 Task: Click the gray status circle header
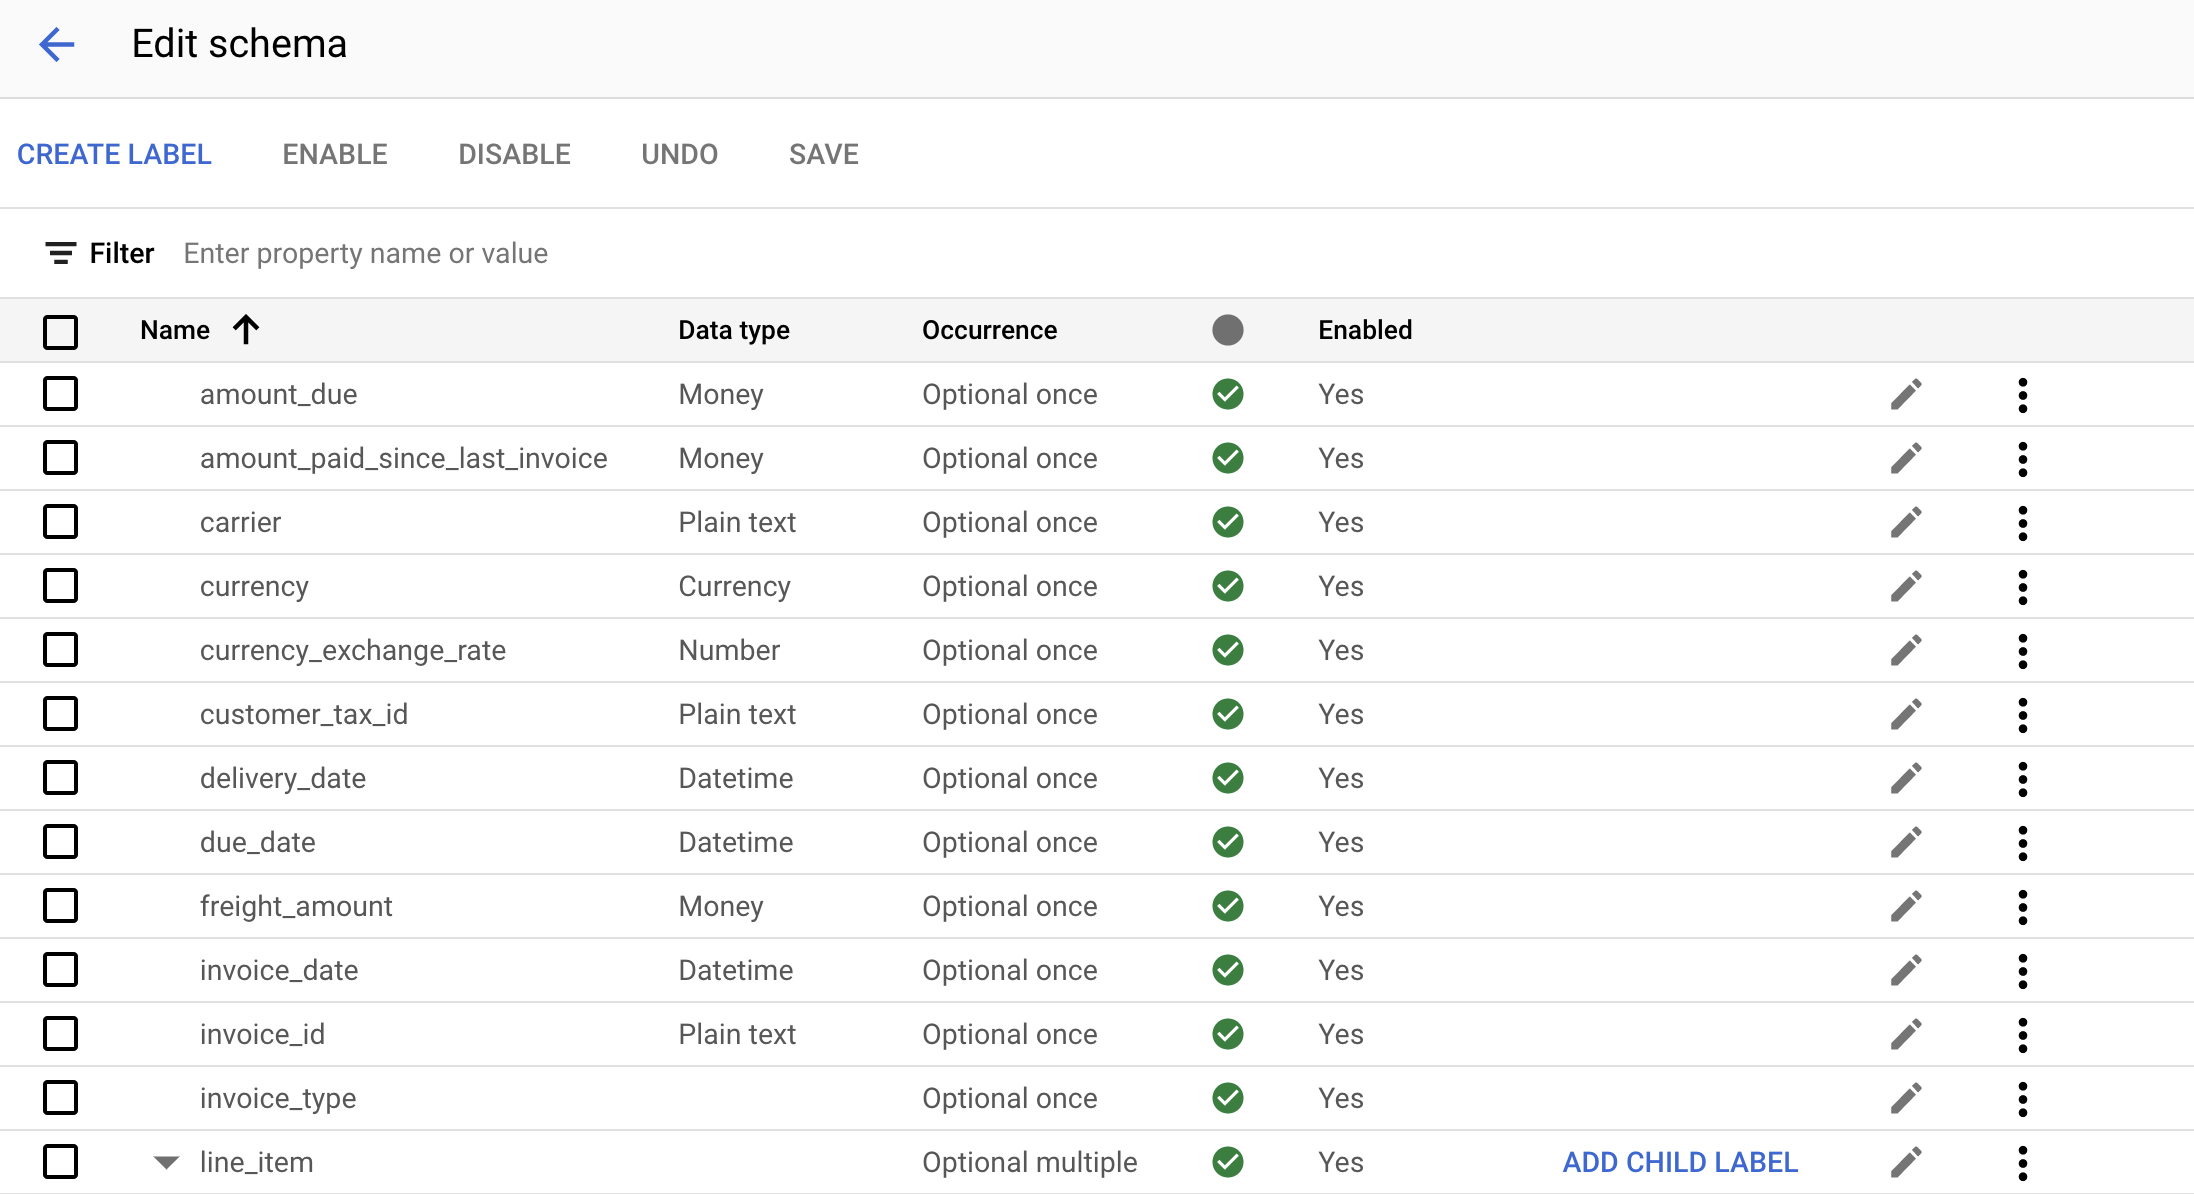(1228, 330)
